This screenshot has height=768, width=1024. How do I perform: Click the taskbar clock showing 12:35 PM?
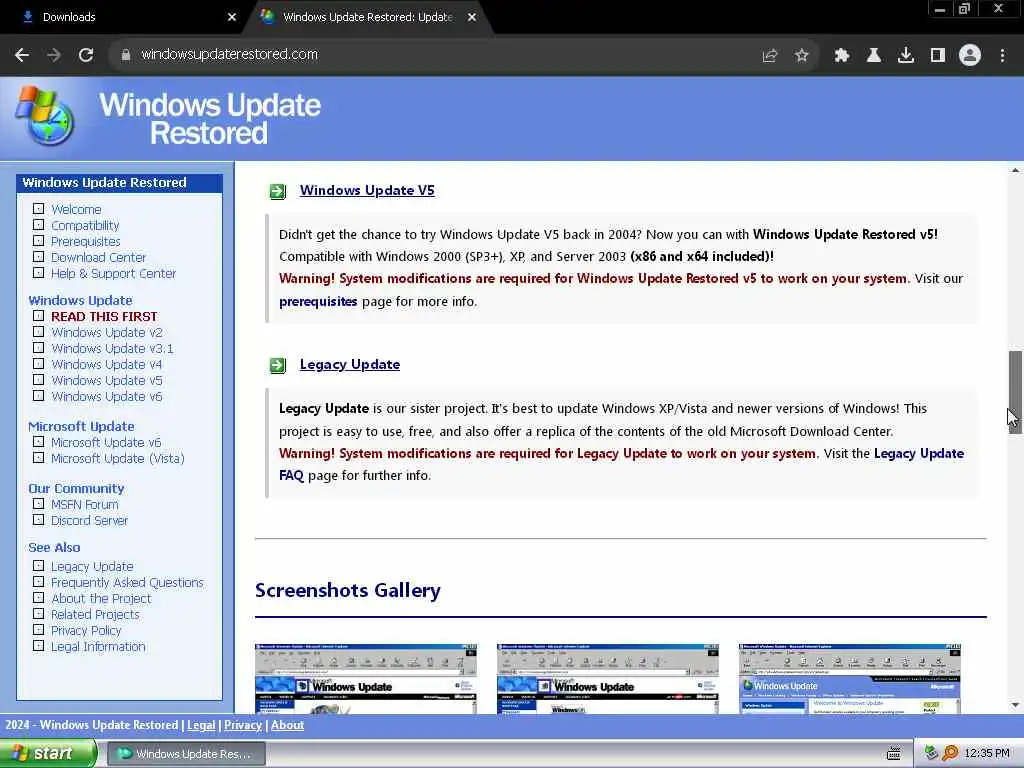tap(987, 754)
